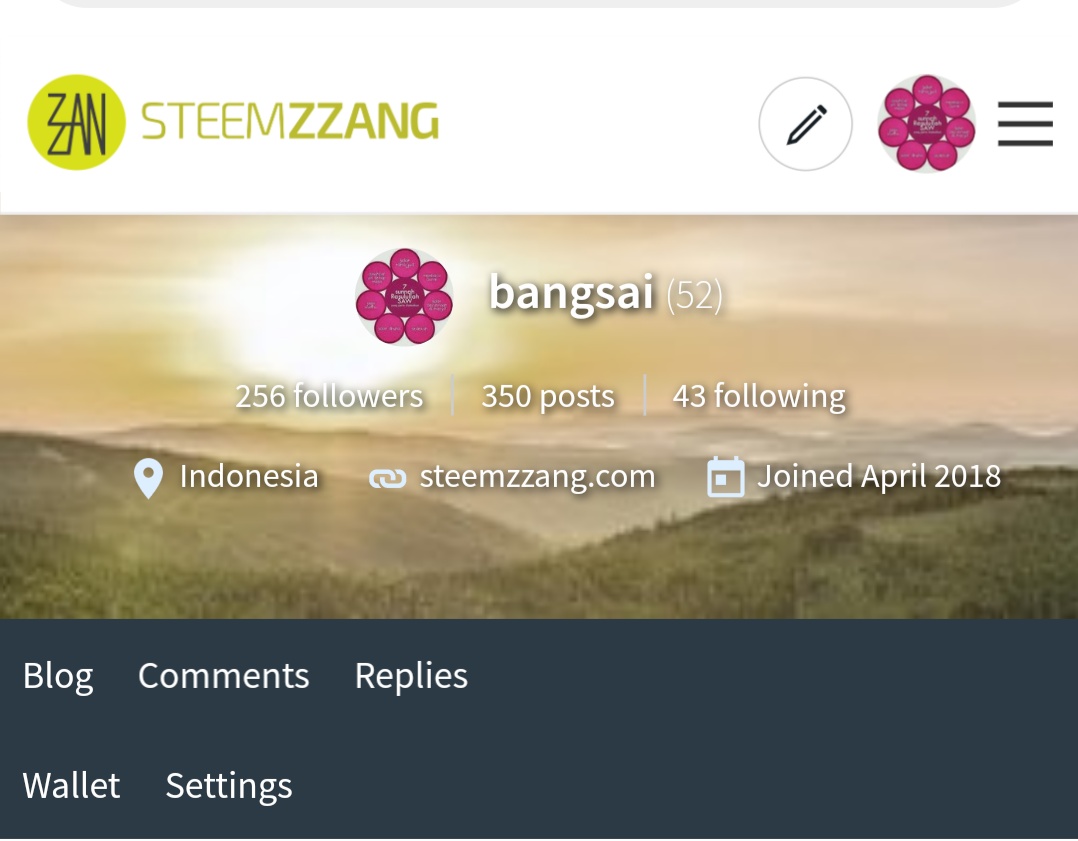Open the Blog tab
The height and width of the screenshot is (841, 1078).
coord(58,675)
